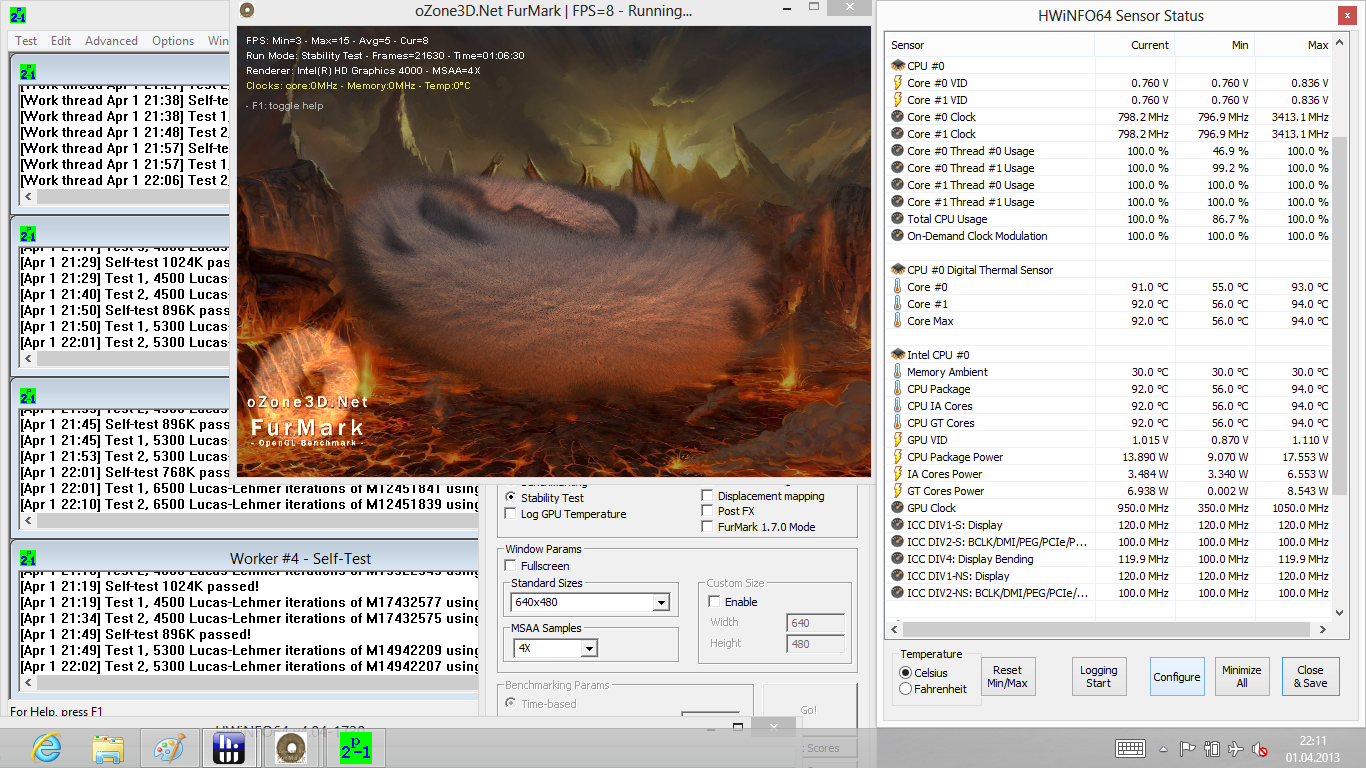
Task: Enable FurMark 1.7.0 Mode checkbox
Action: click(708, 527)
